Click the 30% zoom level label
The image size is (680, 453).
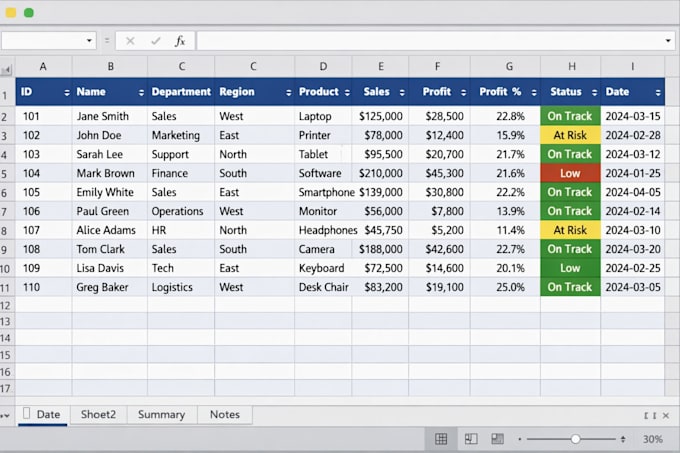[x=652, y=439]
